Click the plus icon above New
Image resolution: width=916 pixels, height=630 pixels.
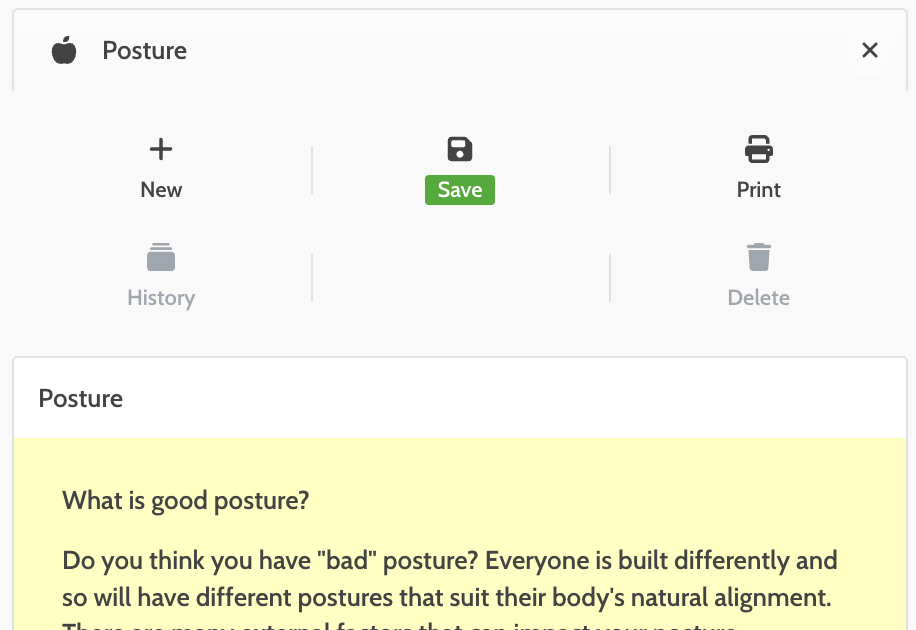coord(160,150)
